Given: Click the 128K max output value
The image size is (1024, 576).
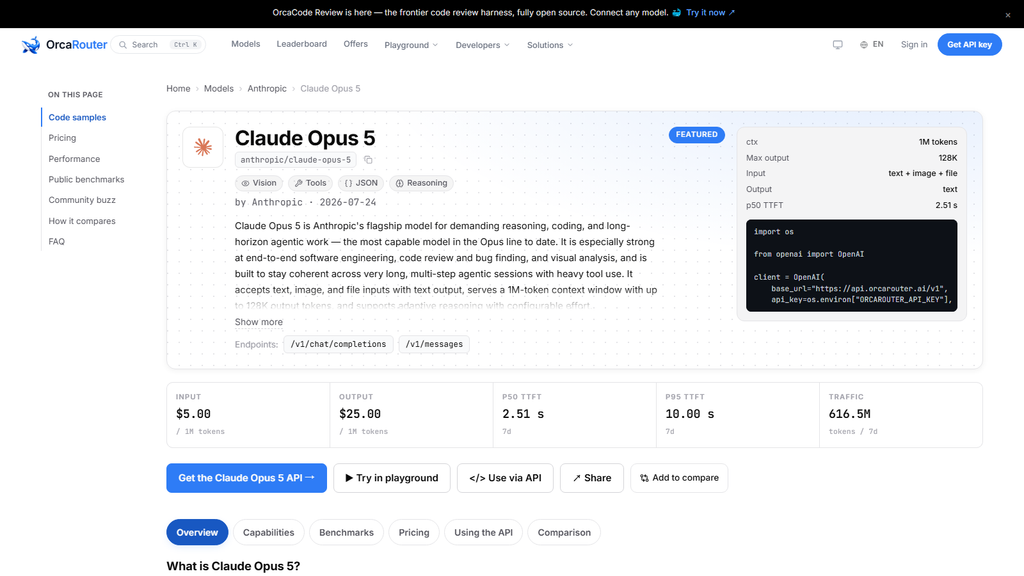Looking at the screenshot, I should (948, 158).
